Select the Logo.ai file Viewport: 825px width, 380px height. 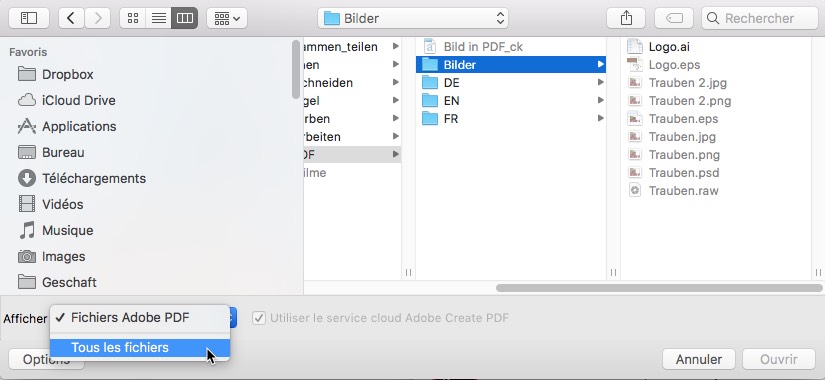click(x=669, y=47)
